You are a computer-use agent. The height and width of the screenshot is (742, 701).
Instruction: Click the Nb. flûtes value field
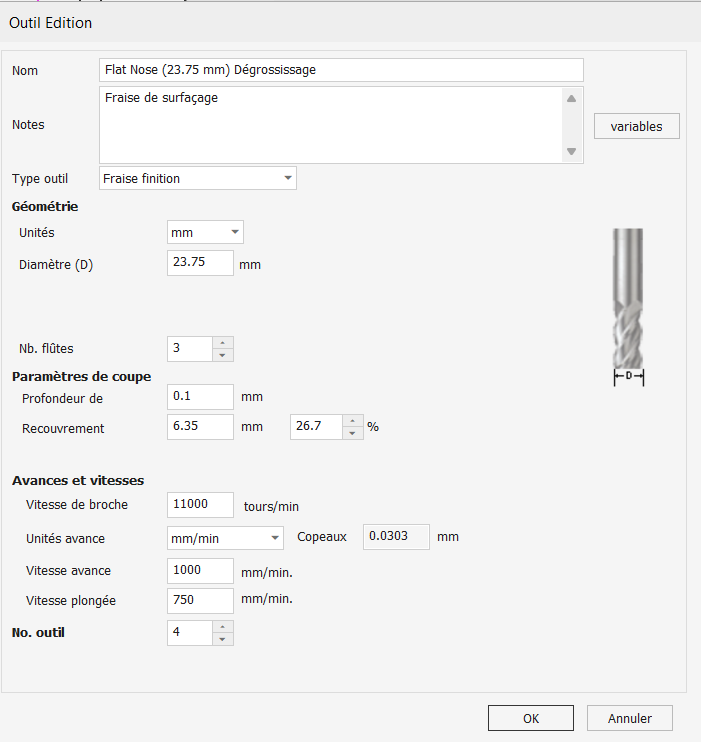click(x=190, y=349)
